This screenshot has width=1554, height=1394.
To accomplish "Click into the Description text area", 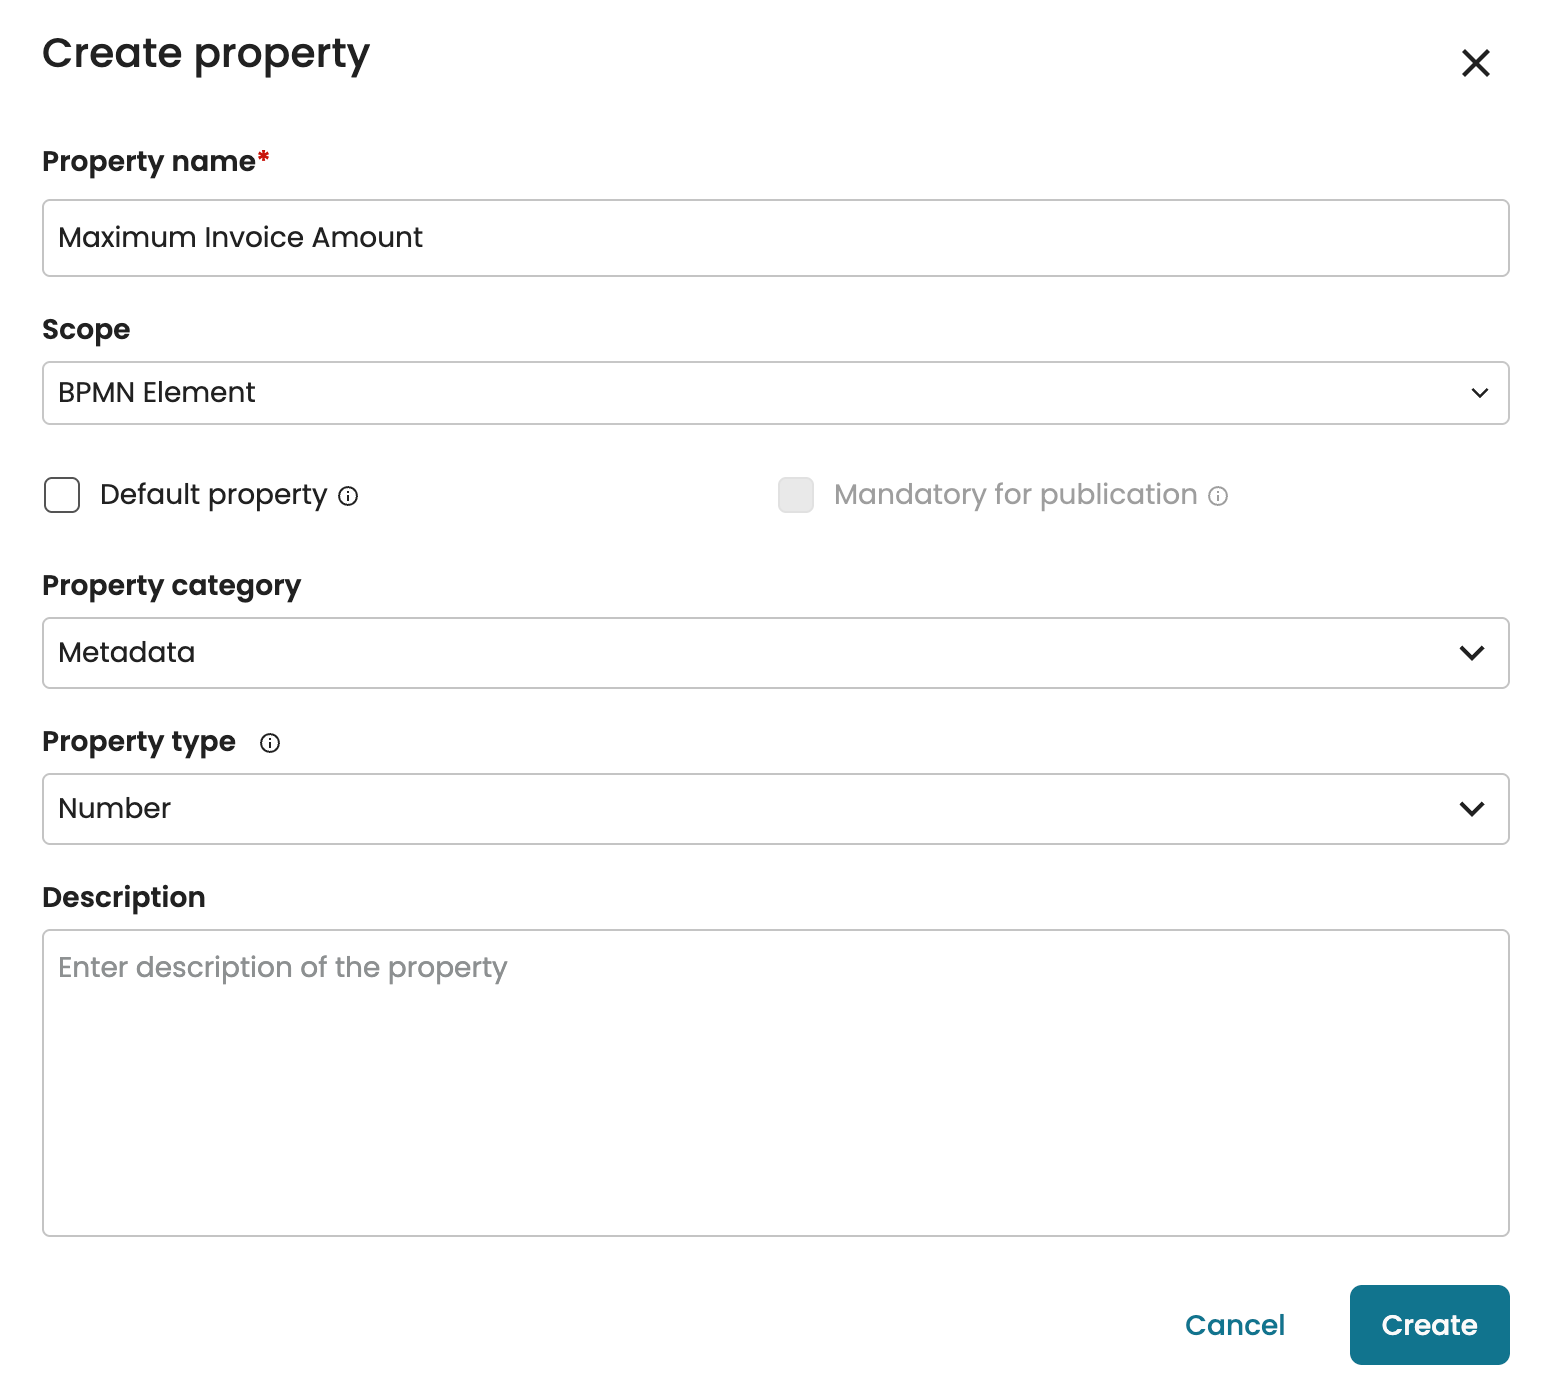I will click(775, 1083).
